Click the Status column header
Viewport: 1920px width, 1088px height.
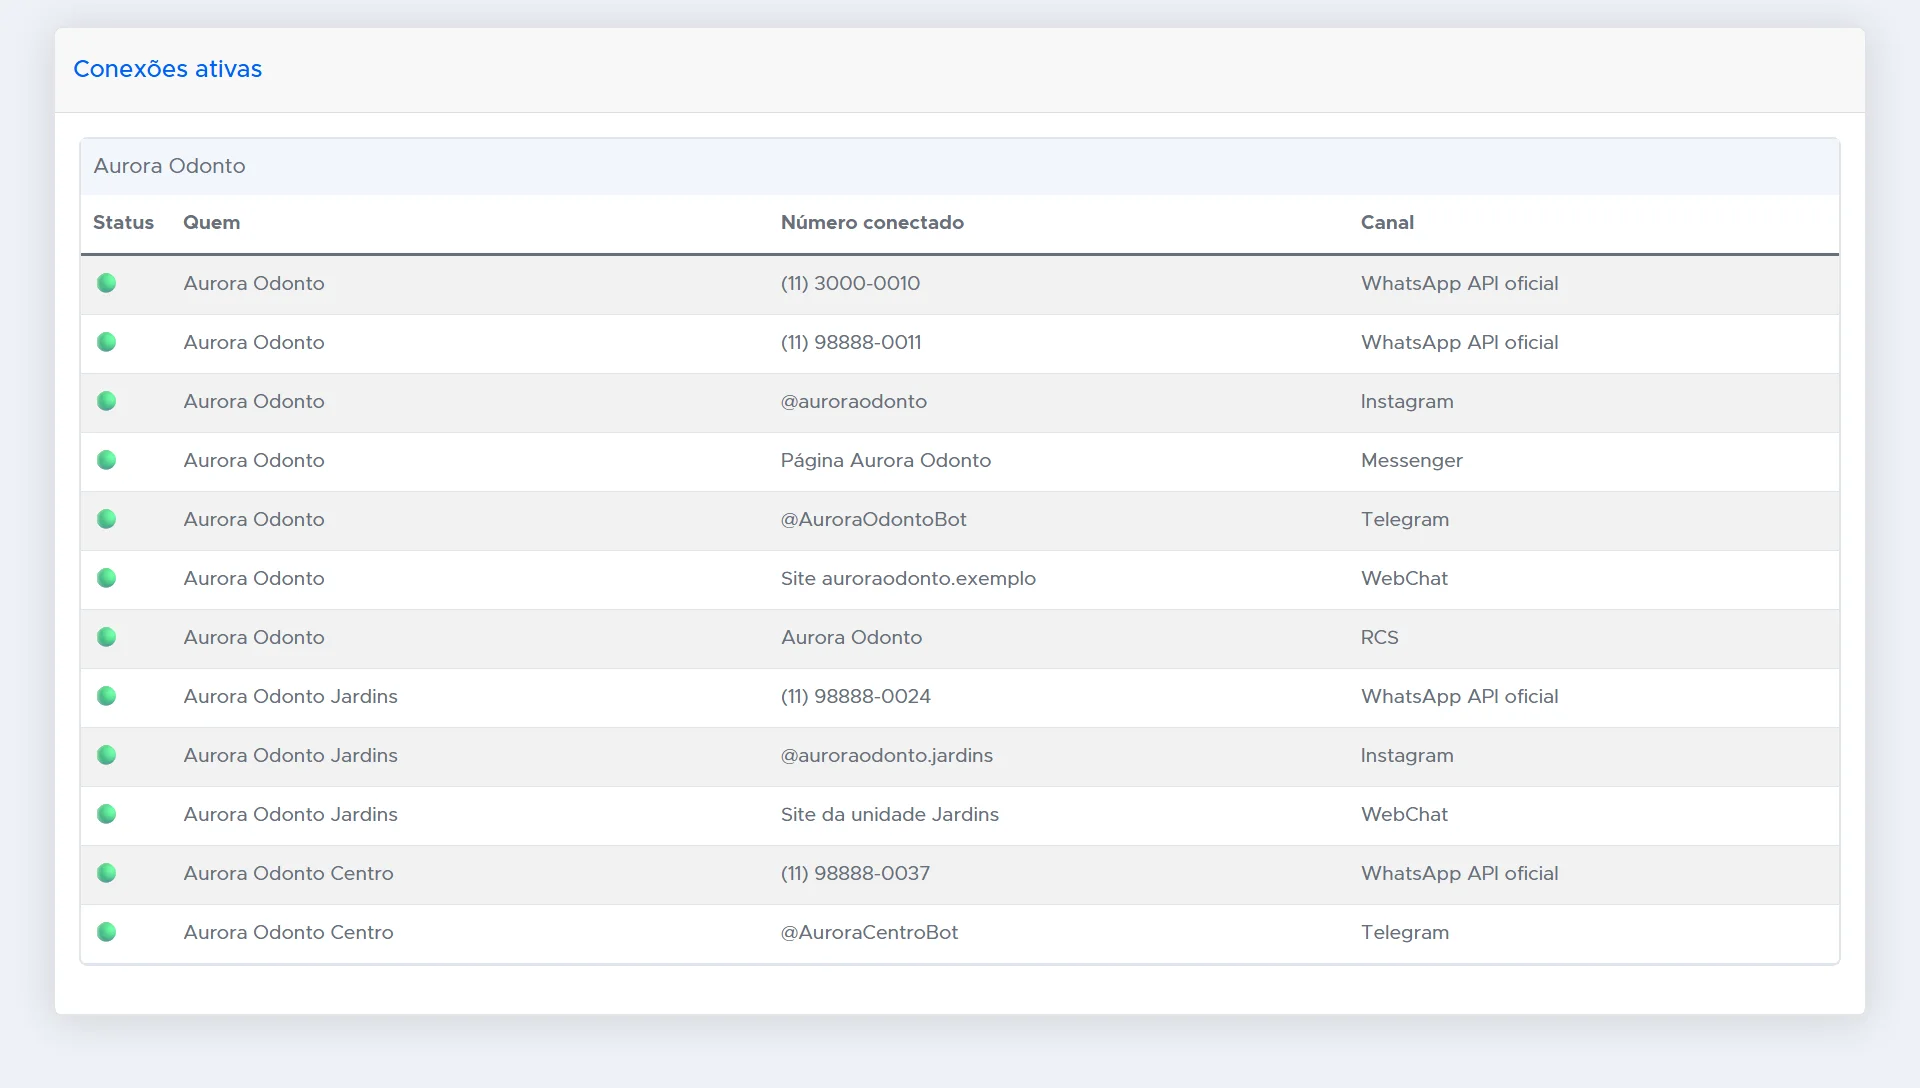click(123, 222)
